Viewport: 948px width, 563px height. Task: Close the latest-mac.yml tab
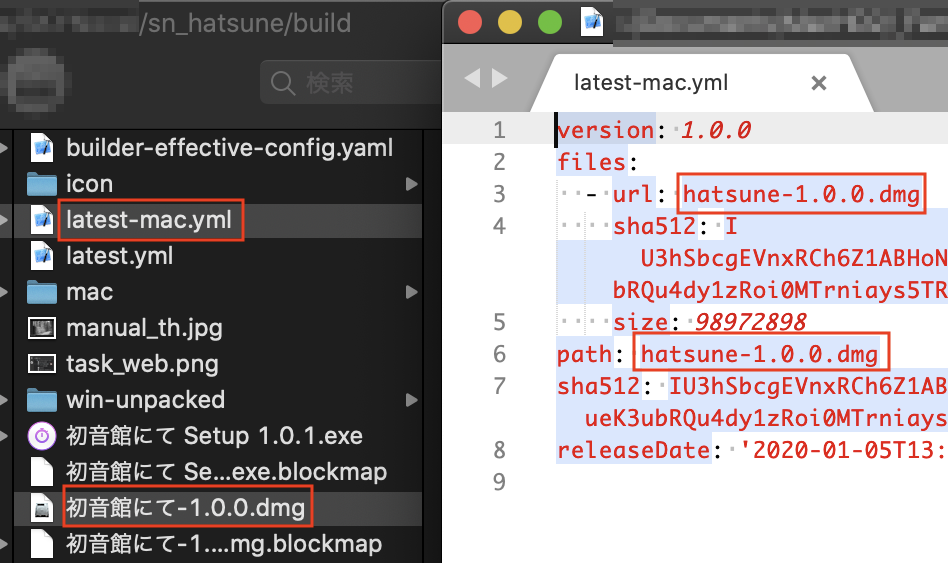tap(819, 83)
